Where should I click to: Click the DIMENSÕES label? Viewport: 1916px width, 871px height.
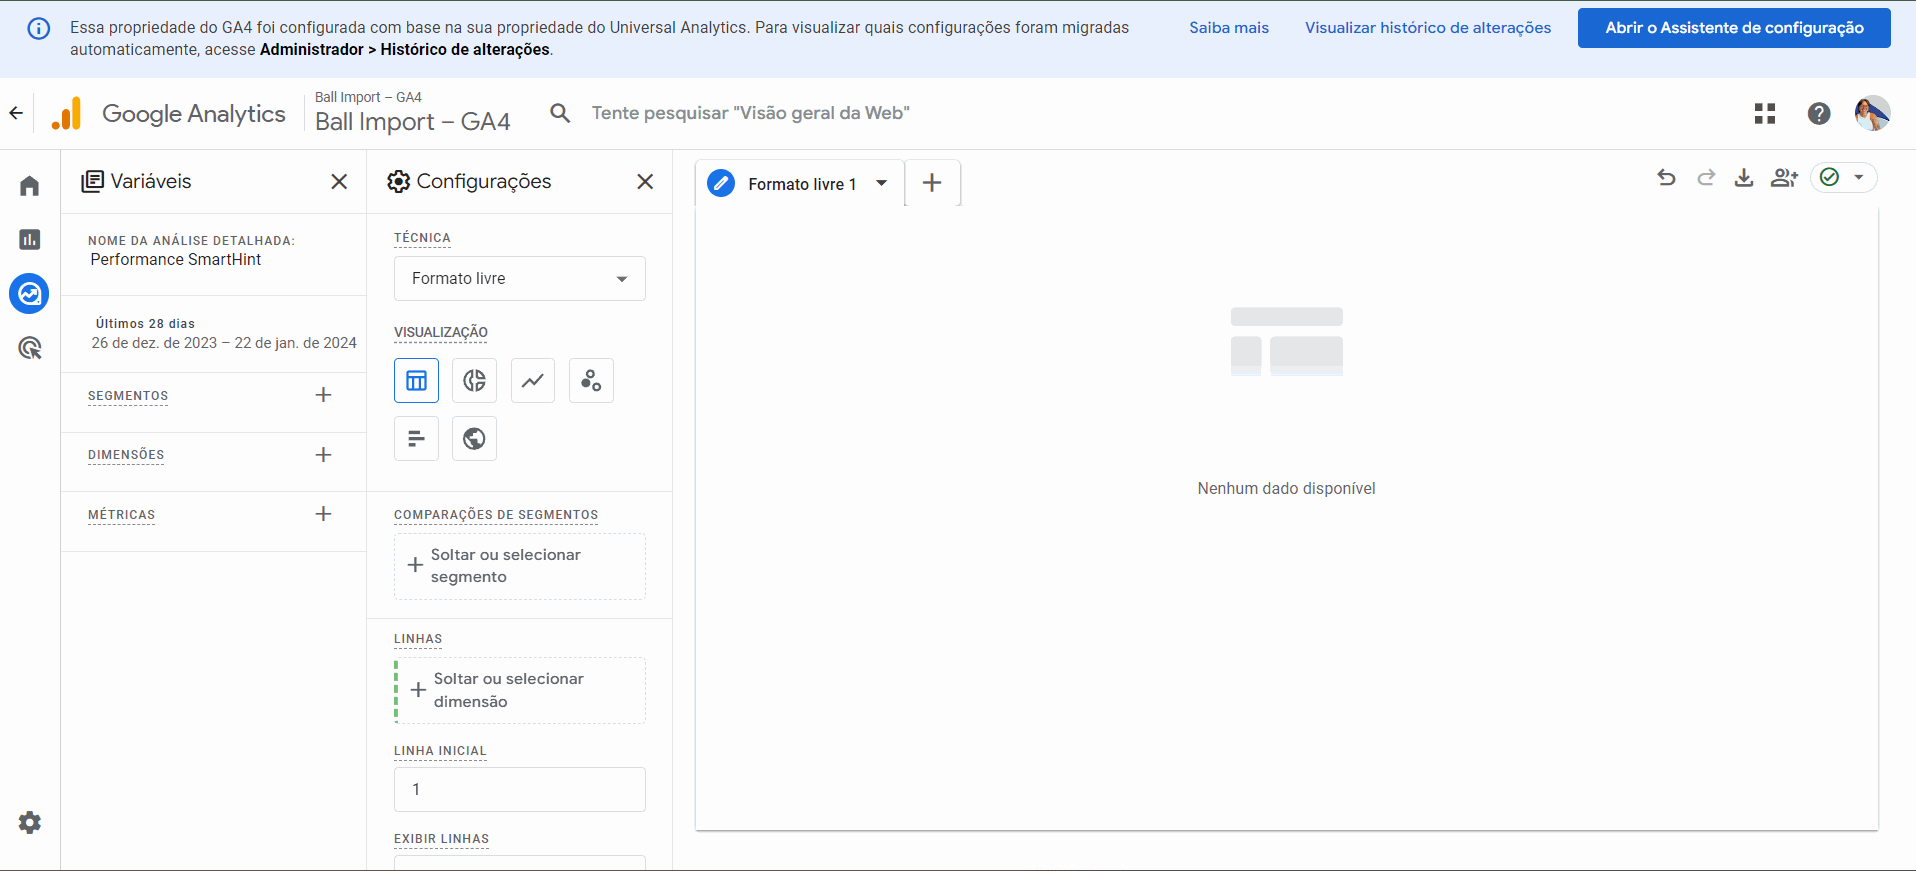(x=126, y=455)
